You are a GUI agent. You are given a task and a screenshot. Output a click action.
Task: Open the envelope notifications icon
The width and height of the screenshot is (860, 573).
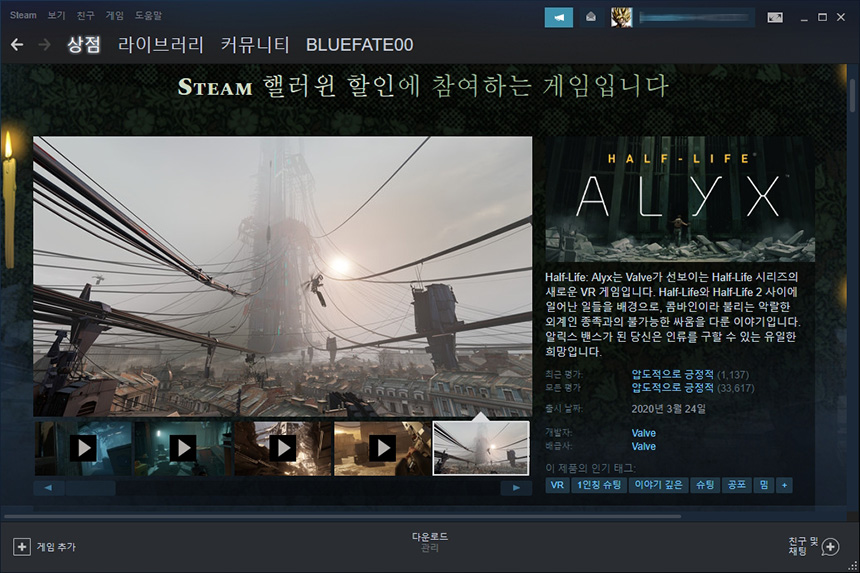(591, 18)
